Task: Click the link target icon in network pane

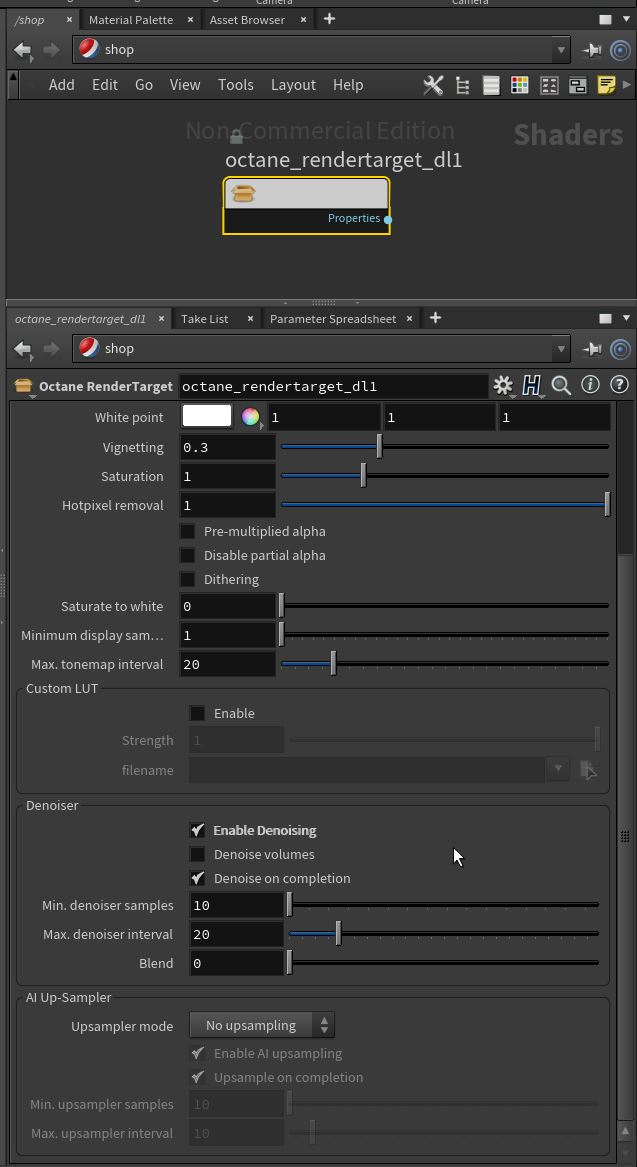Action: coord(620,50)
